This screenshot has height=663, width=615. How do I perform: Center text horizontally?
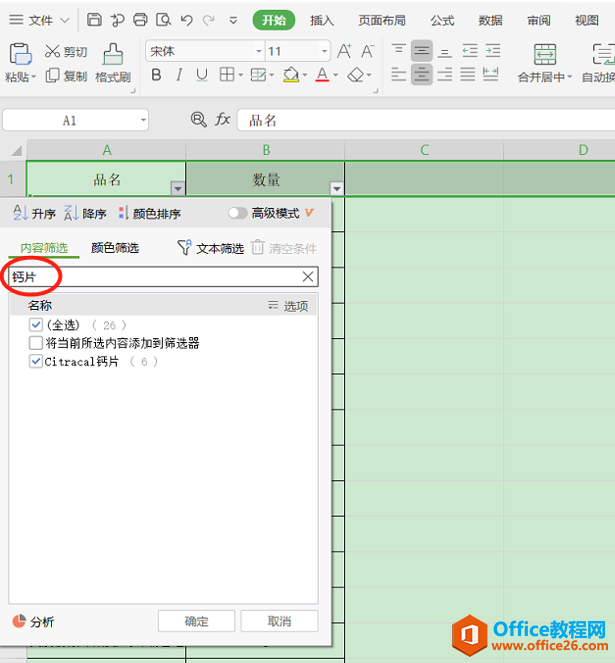click(421, 75)
